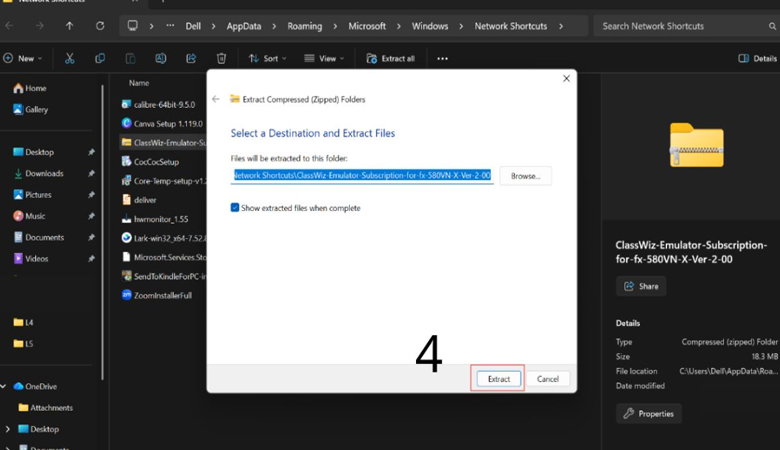Click the back arrow in extract dialog
Screen dimensions: 780x450
(216, 99)
